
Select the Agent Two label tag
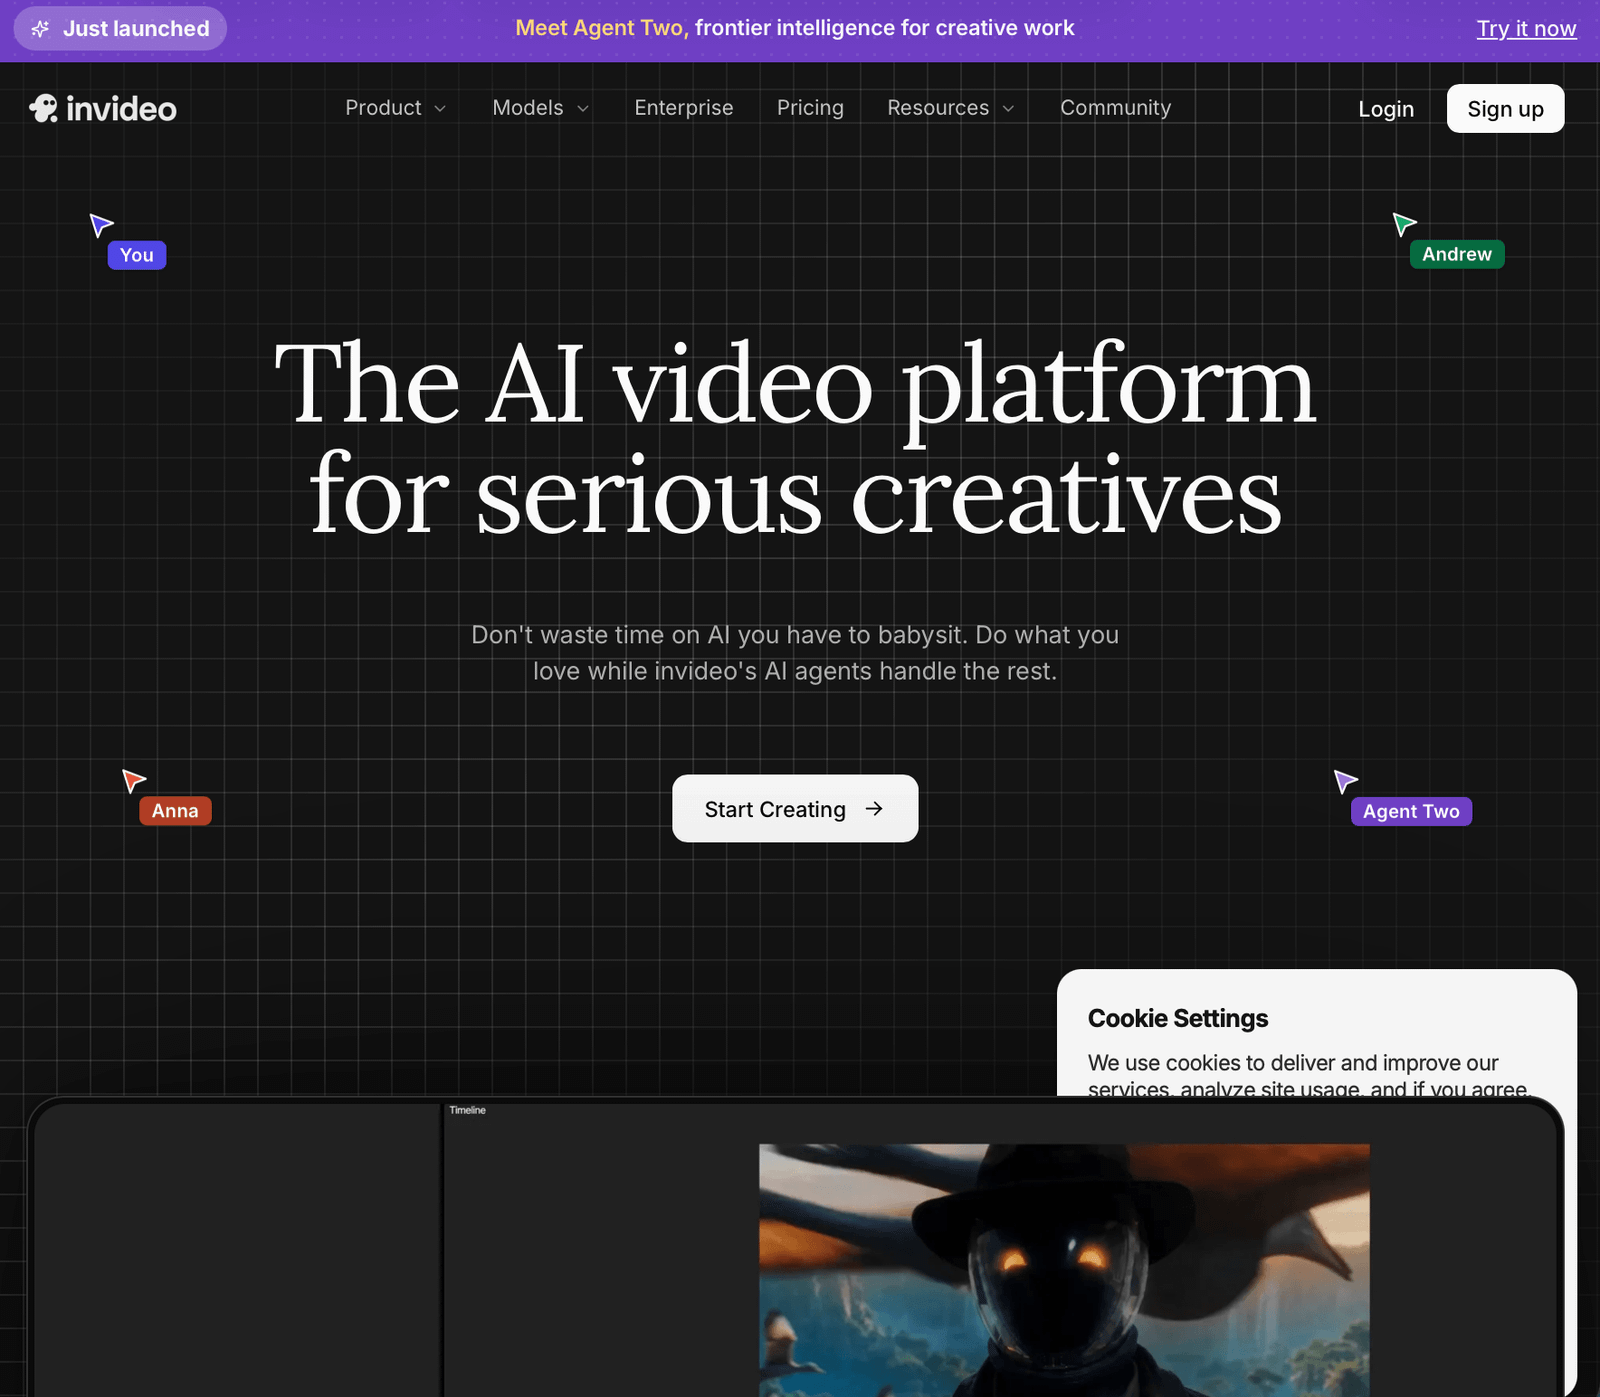point(1411,811)
